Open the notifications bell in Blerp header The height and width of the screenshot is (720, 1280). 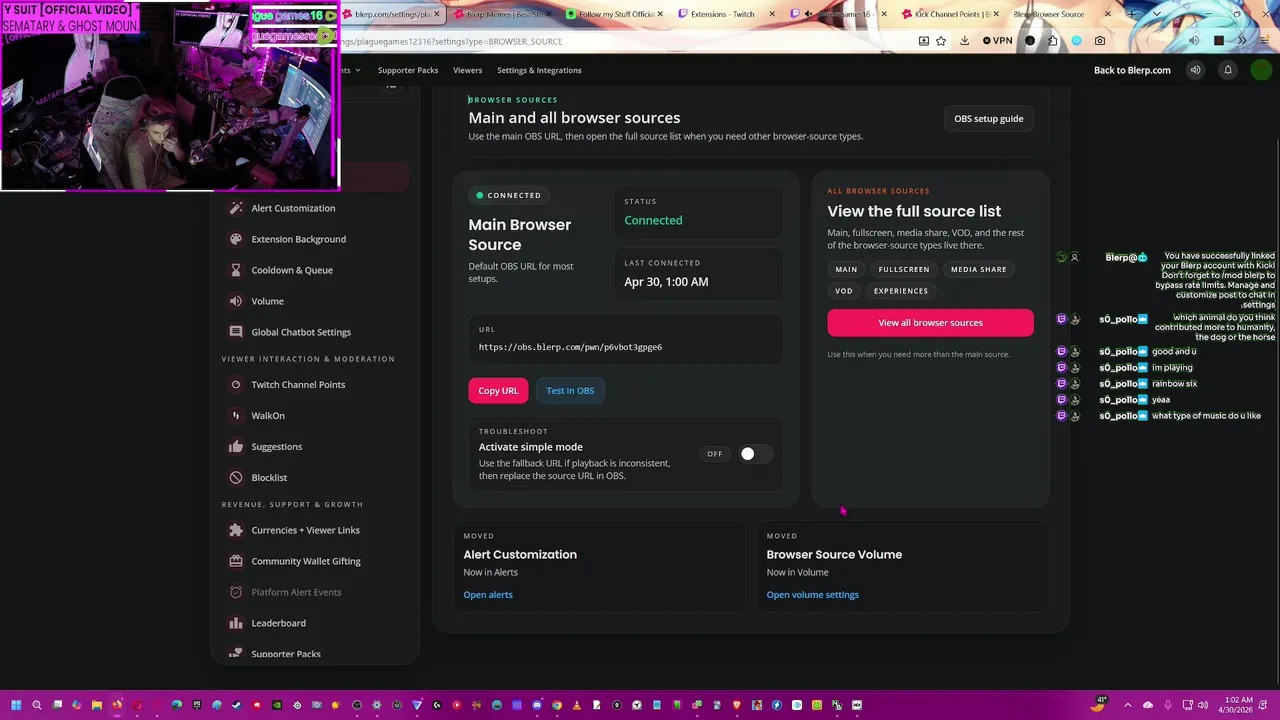click(x=1228, y=70)
